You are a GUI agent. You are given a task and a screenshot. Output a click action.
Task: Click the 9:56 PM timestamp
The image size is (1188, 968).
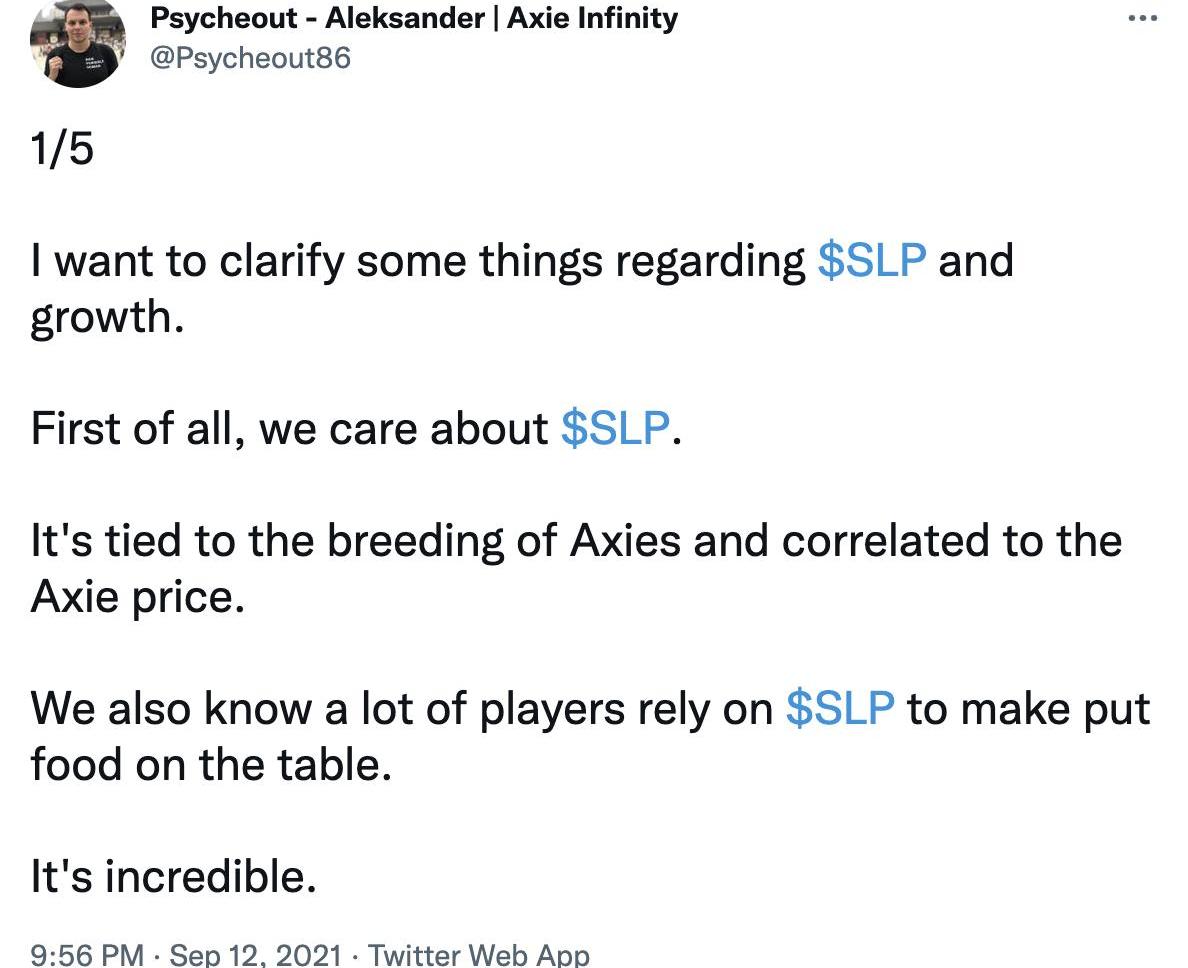[87, 954]
